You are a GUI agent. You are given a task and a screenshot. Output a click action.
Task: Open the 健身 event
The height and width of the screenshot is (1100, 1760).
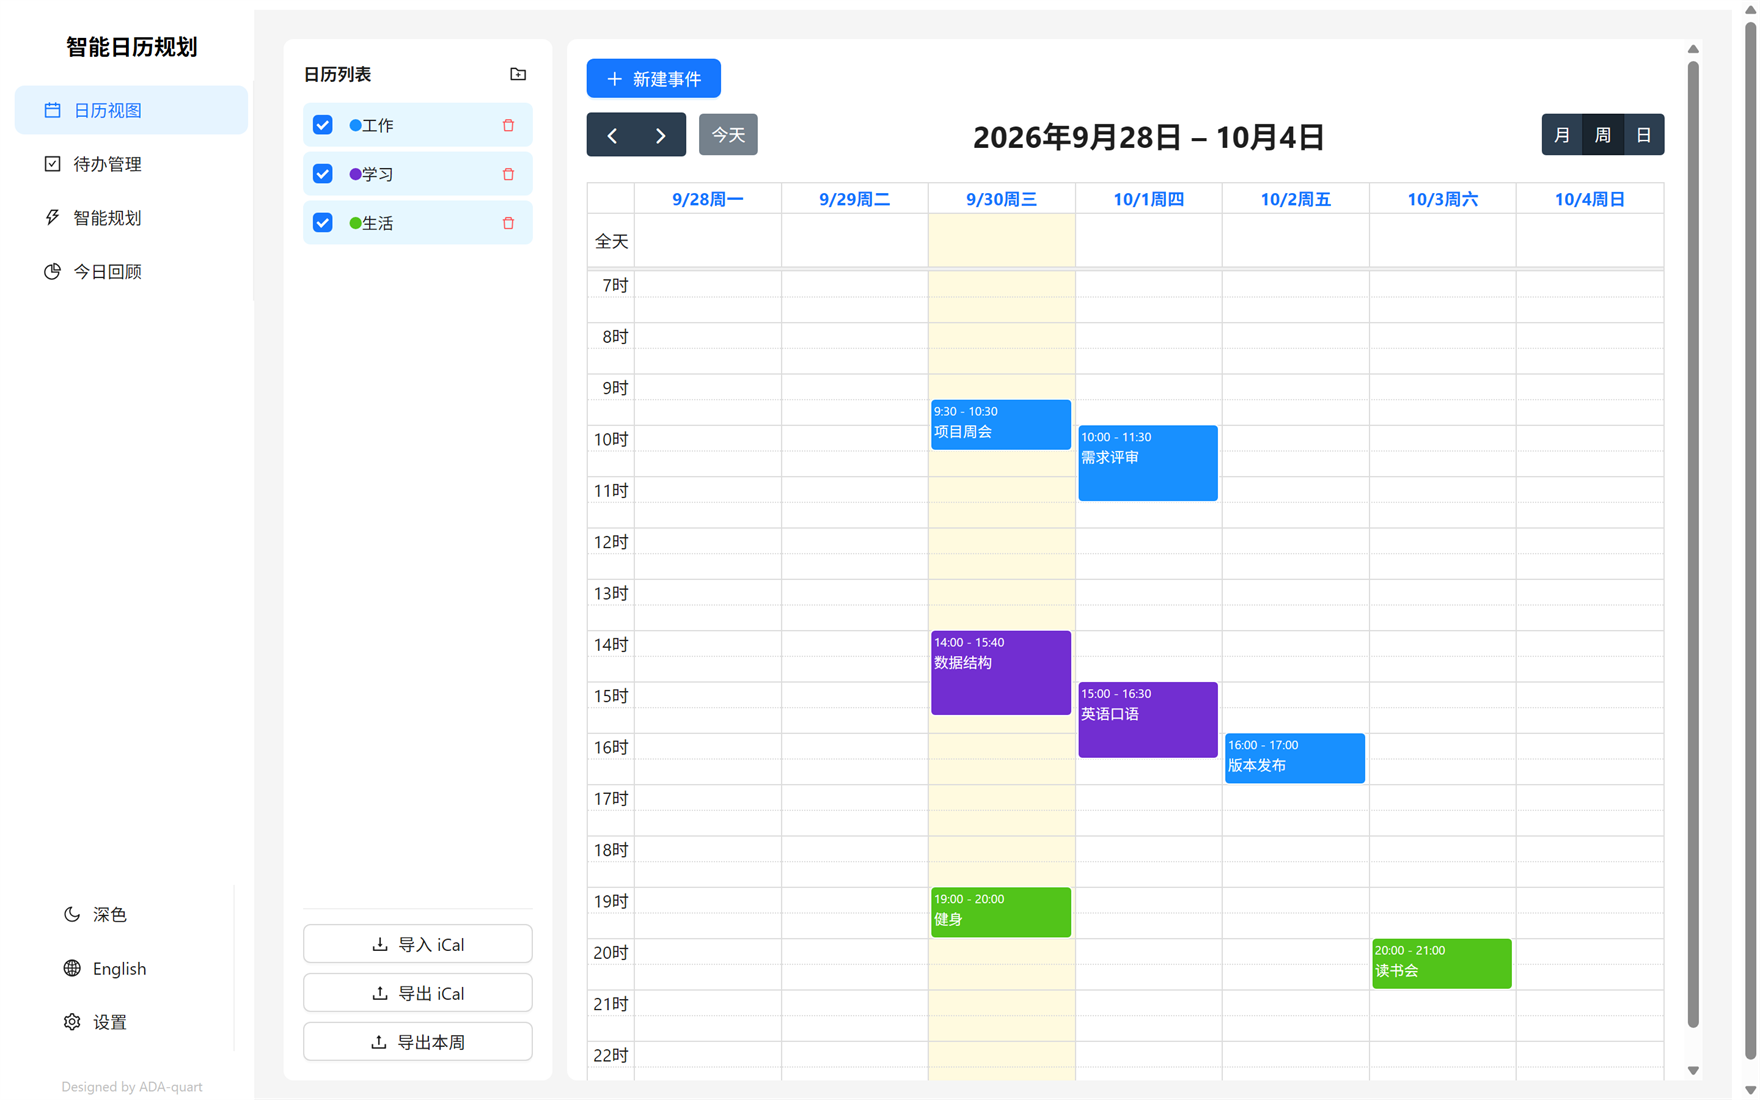point(1001,912)
